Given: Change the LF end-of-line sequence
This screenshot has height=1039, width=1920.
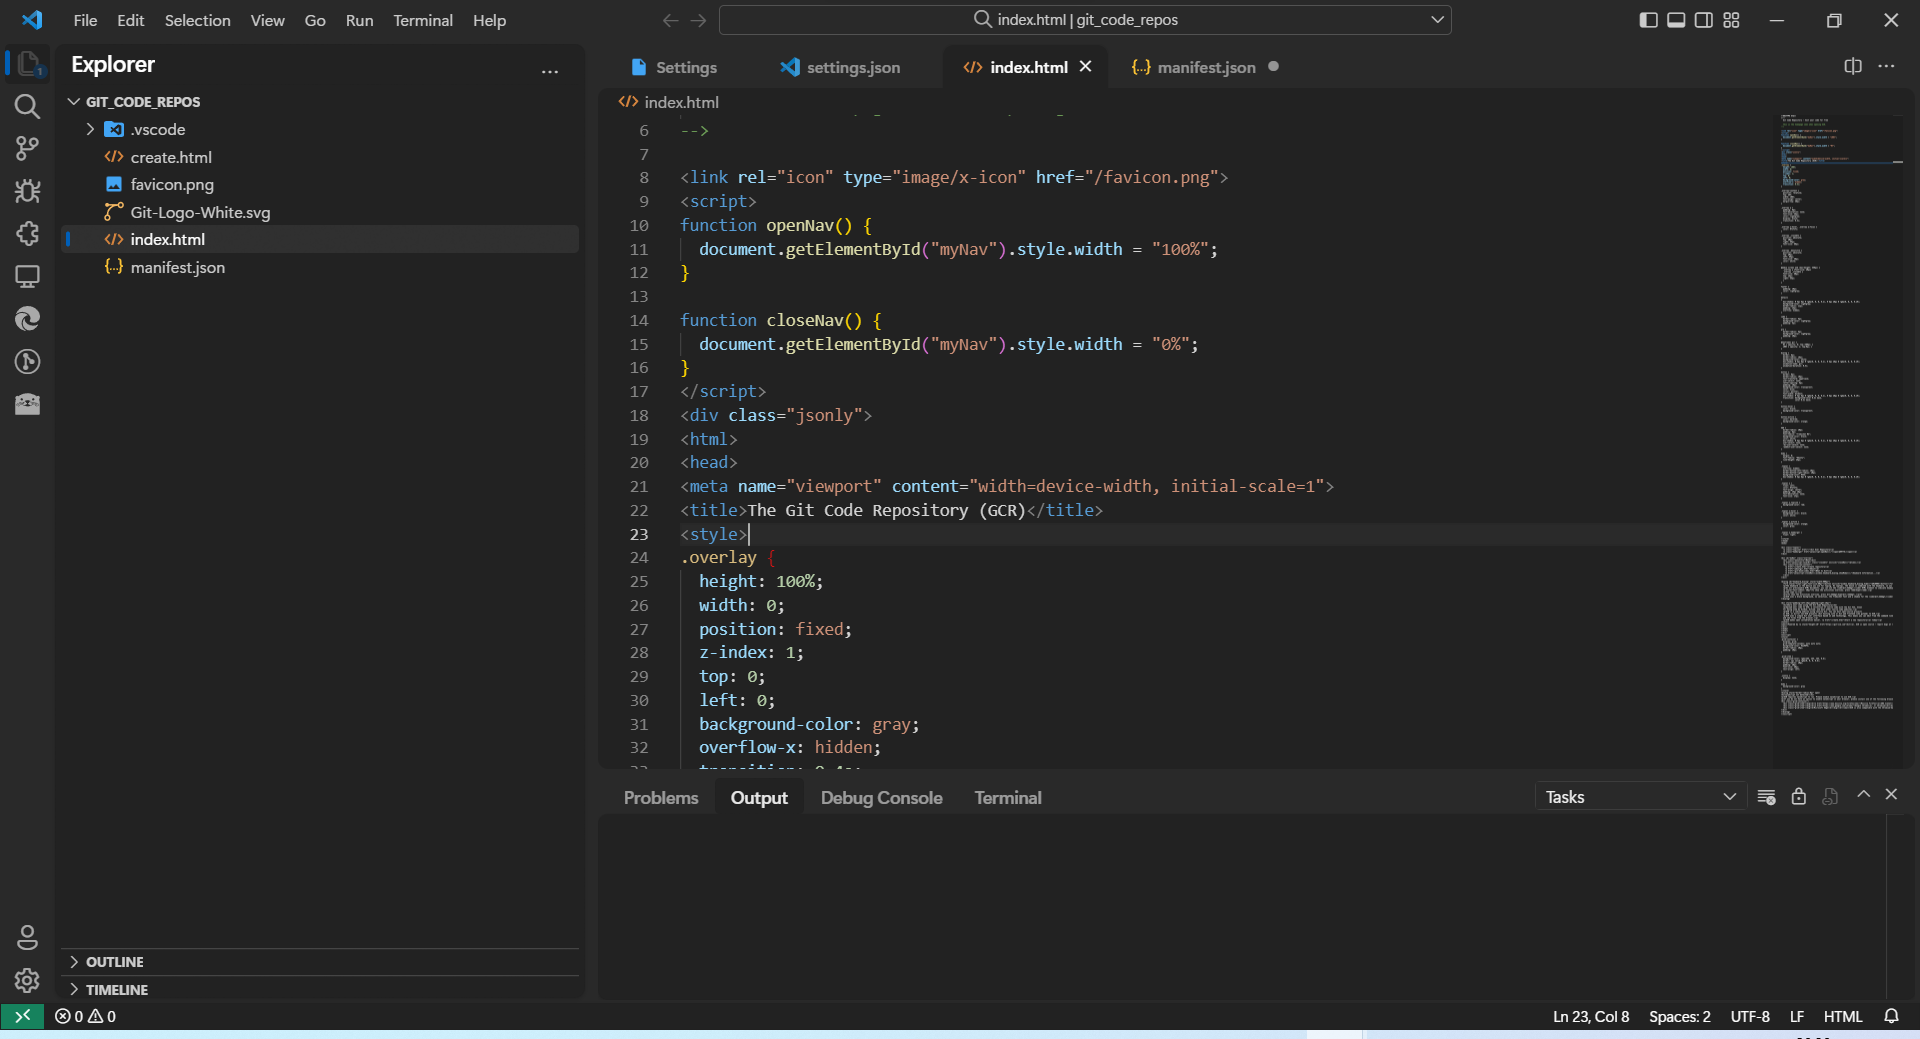Looking at the screenshot, I should click(1797, 1016).
